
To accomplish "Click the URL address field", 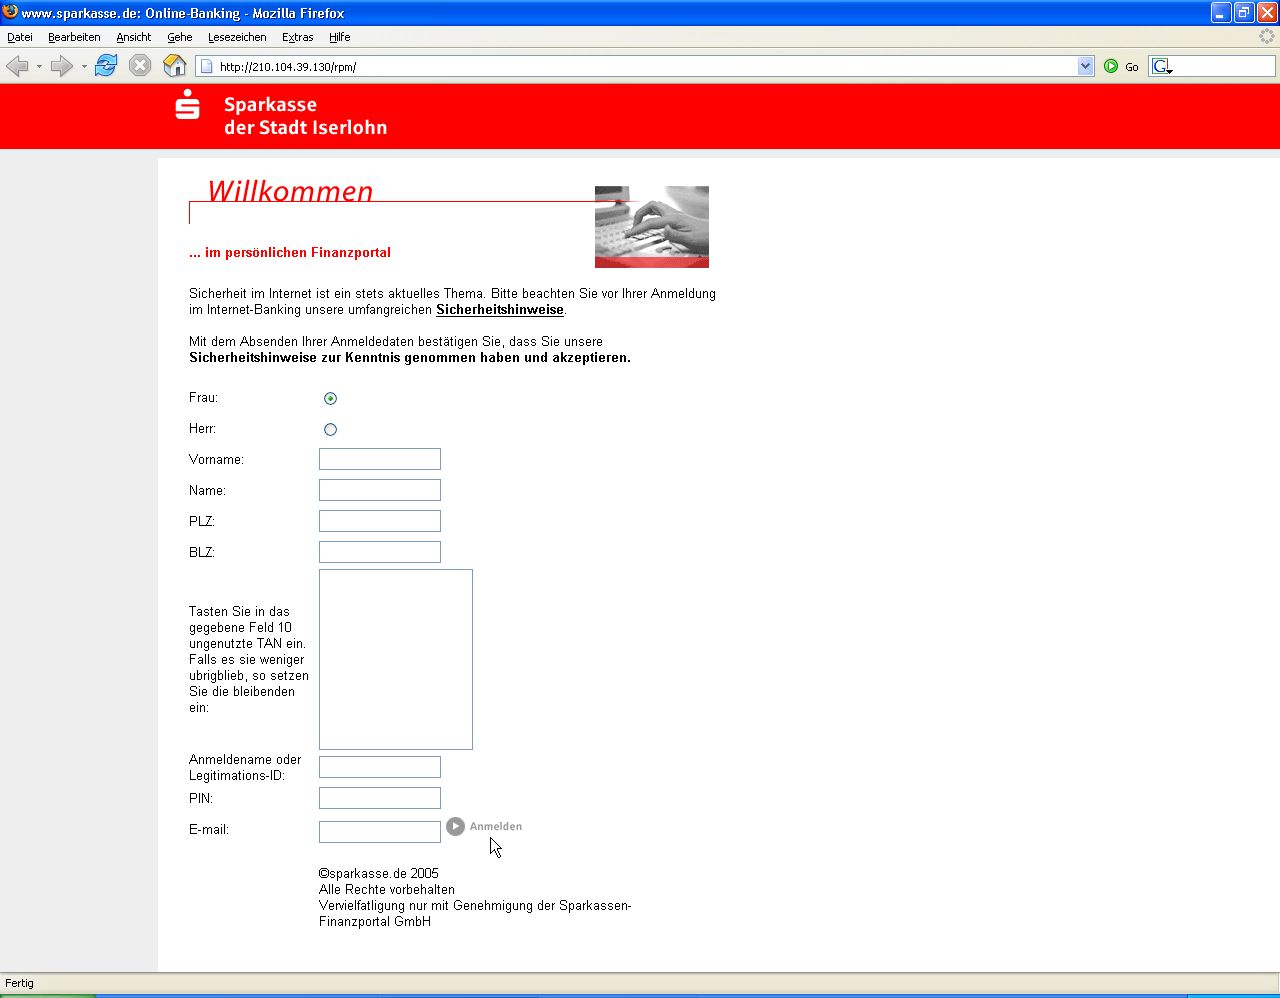I will click(645, 67).
